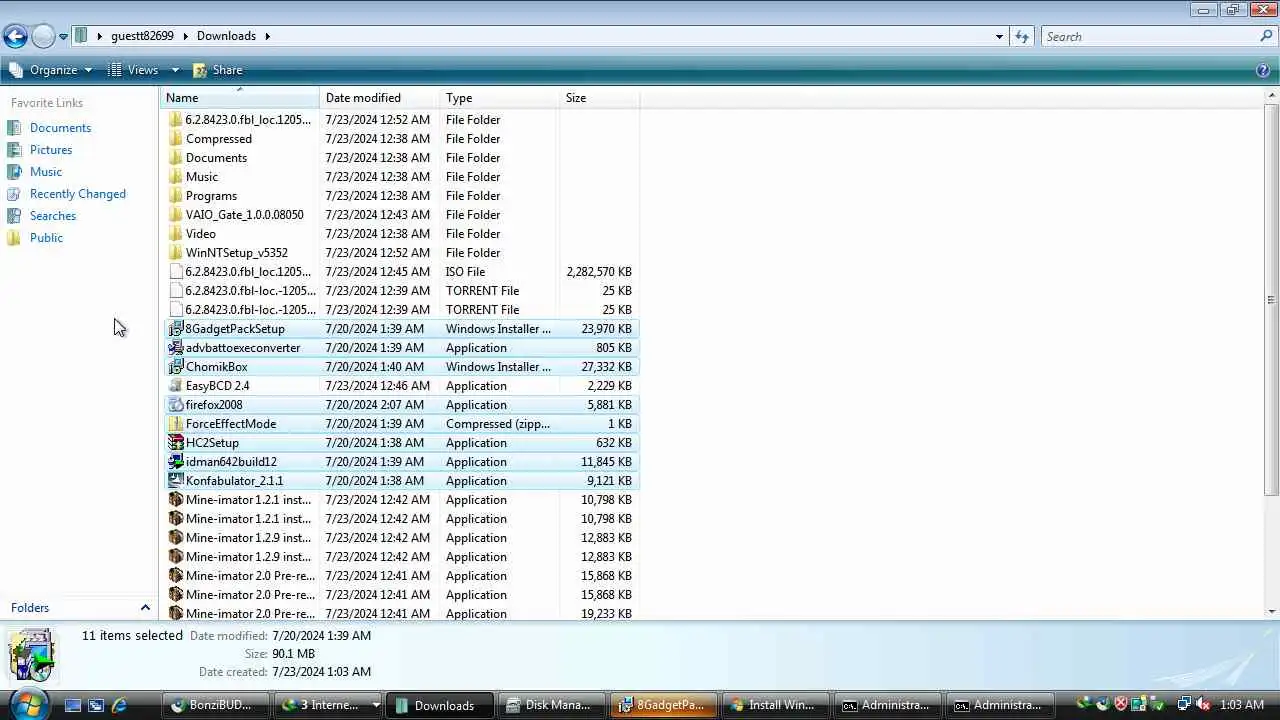Expand the Folders pane chevron
Screen dimensions: 1280x720
click(145, 608)
